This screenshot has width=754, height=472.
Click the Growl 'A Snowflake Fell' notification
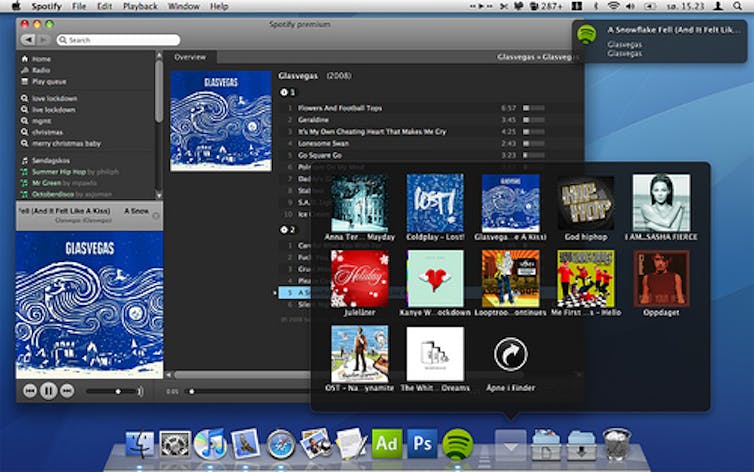(x=659, y=41)
